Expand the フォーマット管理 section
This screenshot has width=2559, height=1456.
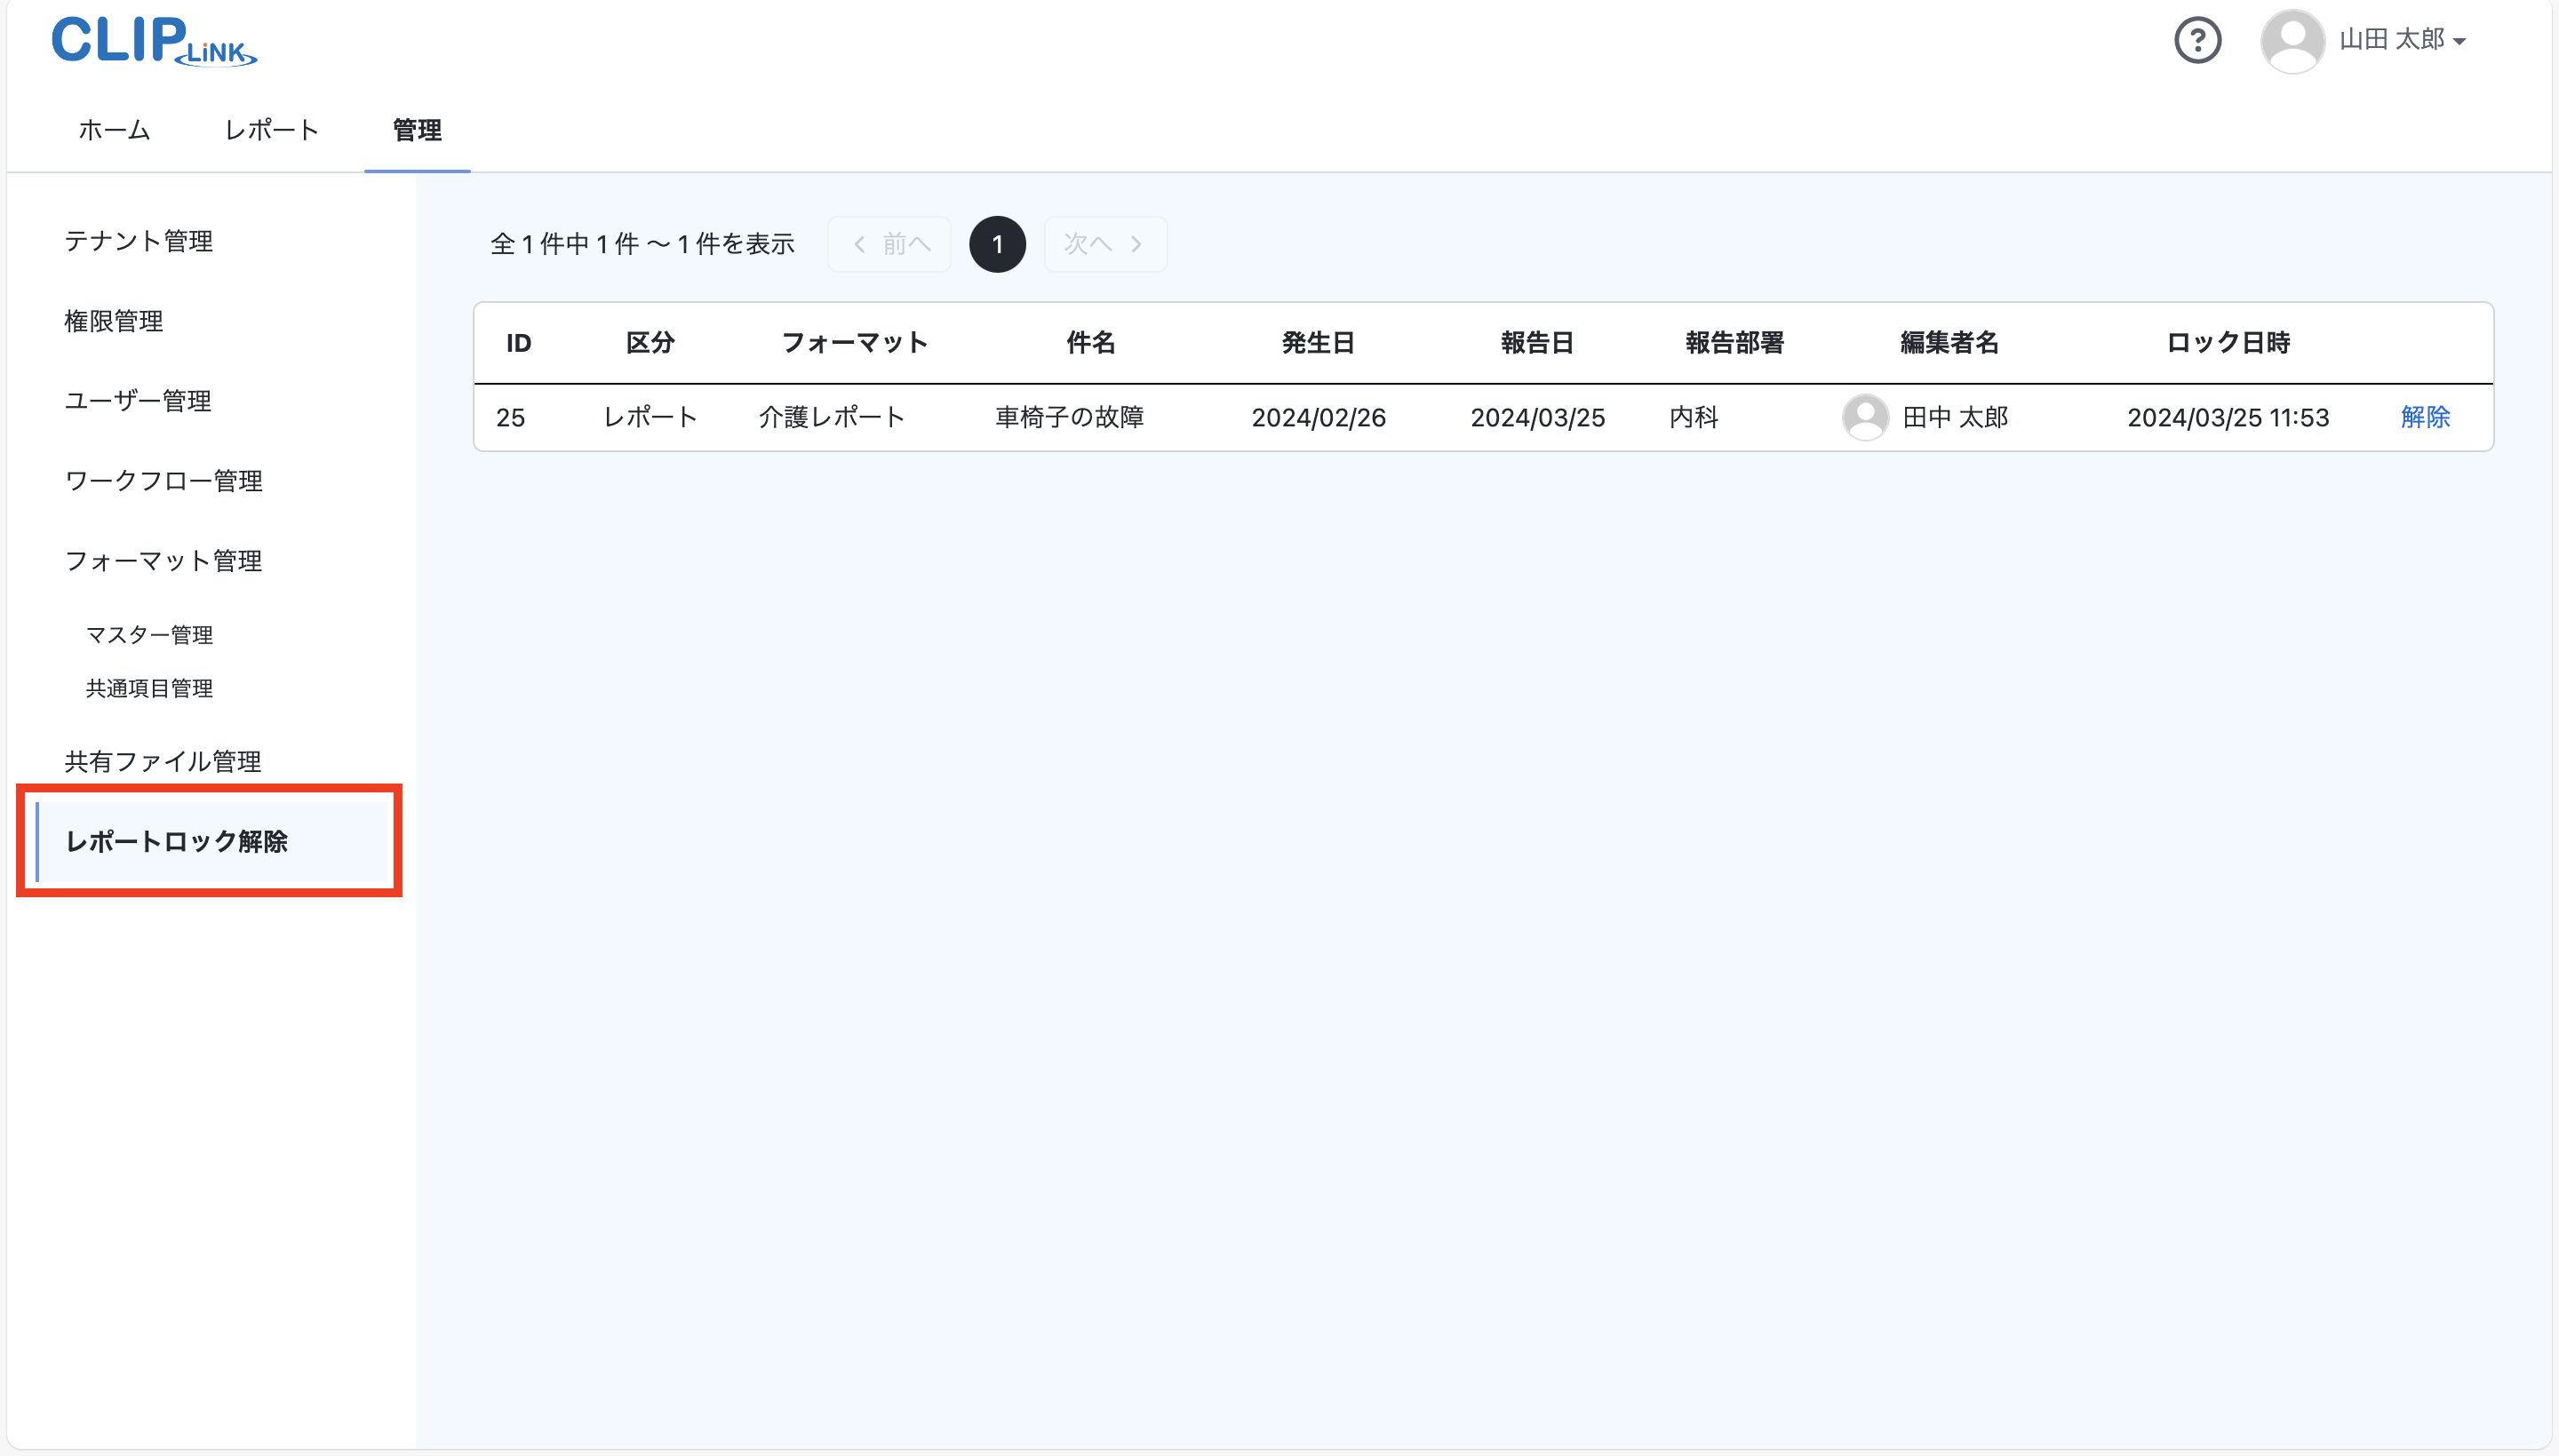(x=163, y=560)
